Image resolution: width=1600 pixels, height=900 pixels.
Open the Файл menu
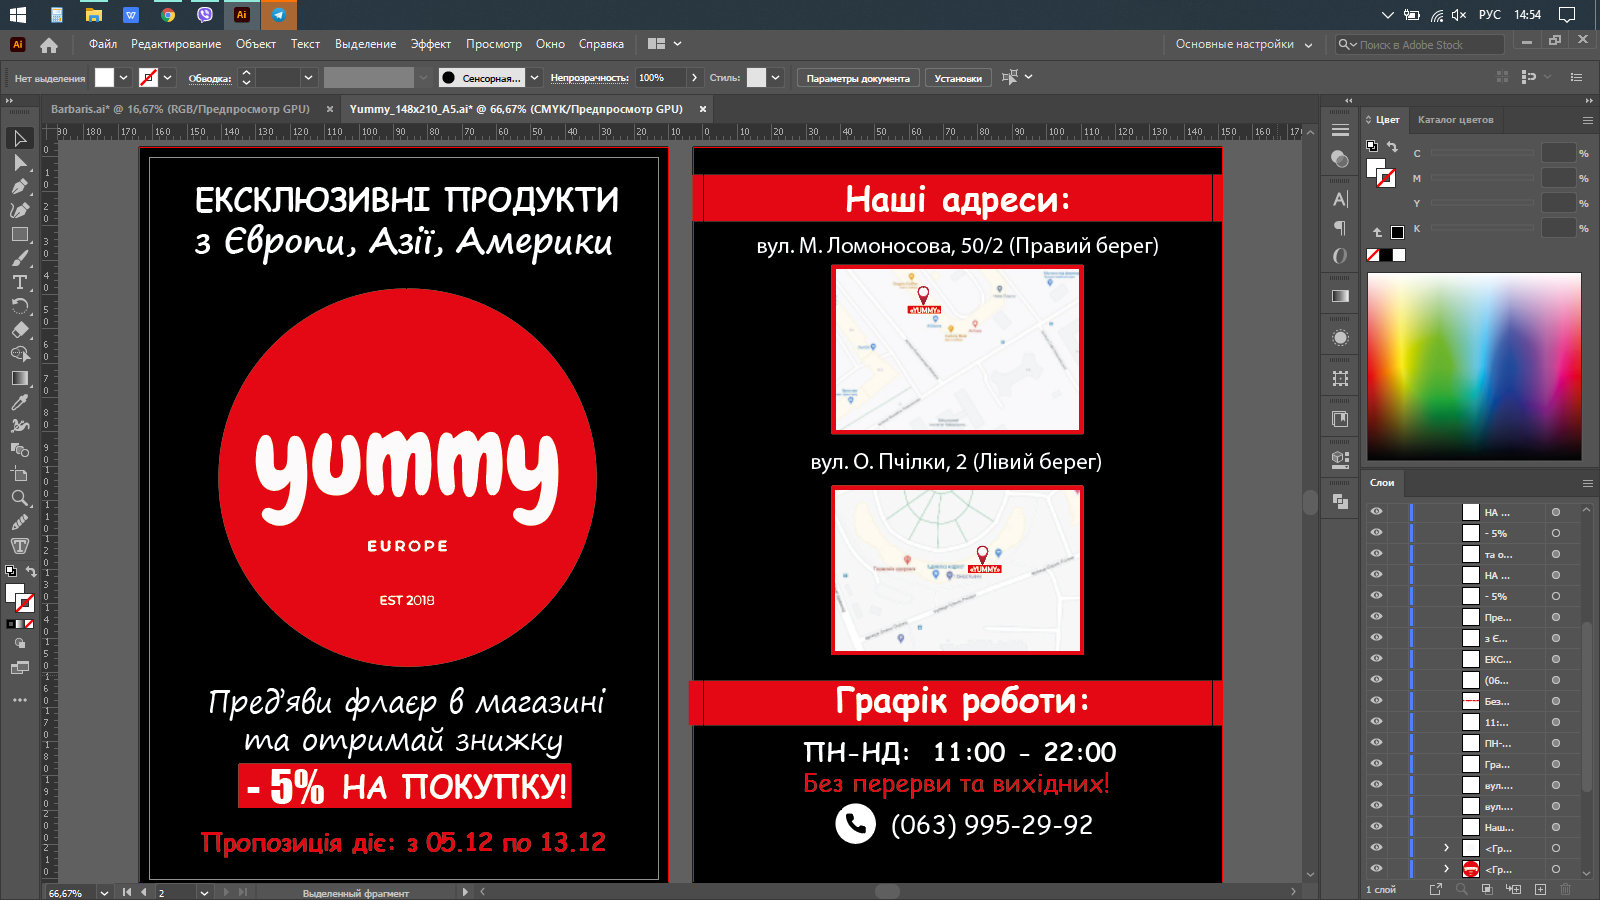[x=103, y=44]
